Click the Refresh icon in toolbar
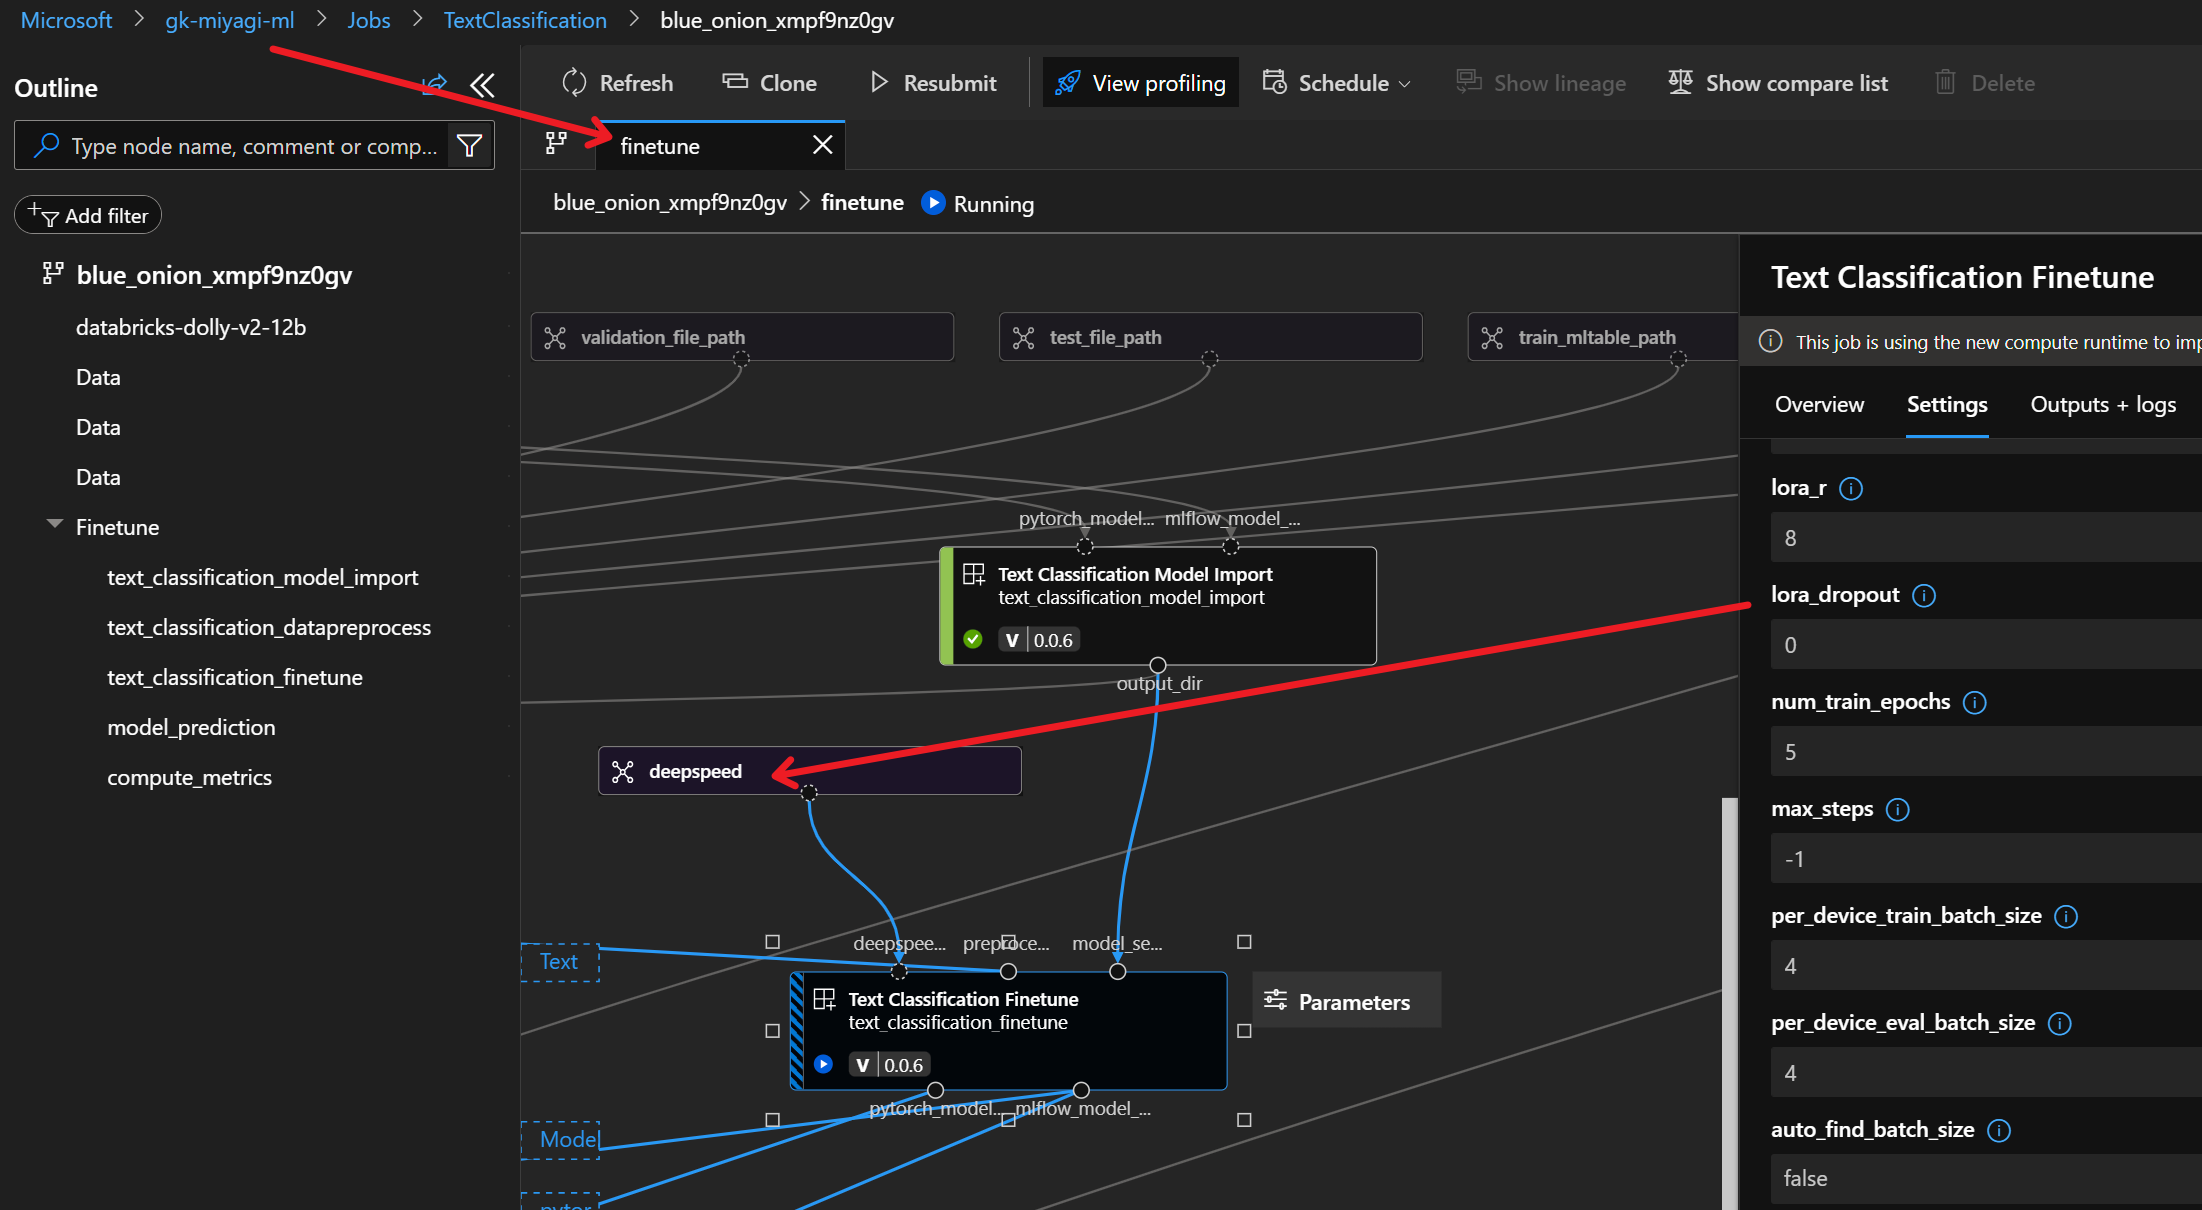The width and height of the screenshot is (2202, 1210). click(x=575, y=83)
